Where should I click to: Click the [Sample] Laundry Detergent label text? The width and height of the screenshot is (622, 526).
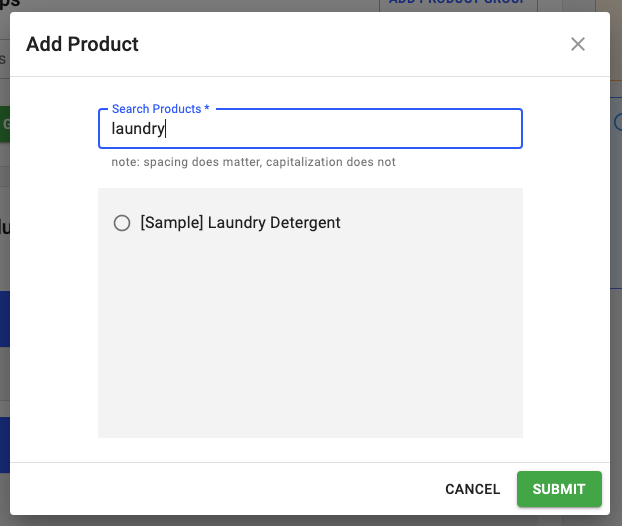coord(240,223)
